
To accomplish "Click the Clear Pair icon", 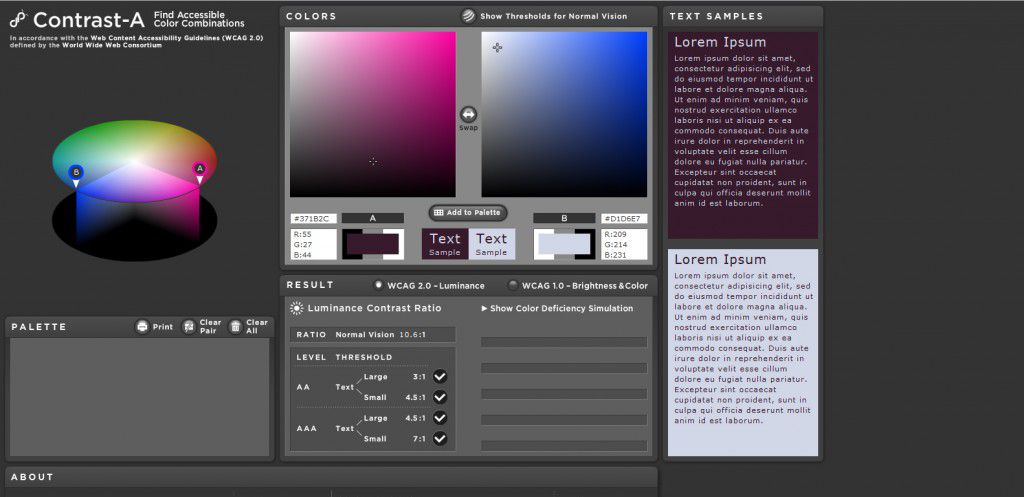I will 189,327.
